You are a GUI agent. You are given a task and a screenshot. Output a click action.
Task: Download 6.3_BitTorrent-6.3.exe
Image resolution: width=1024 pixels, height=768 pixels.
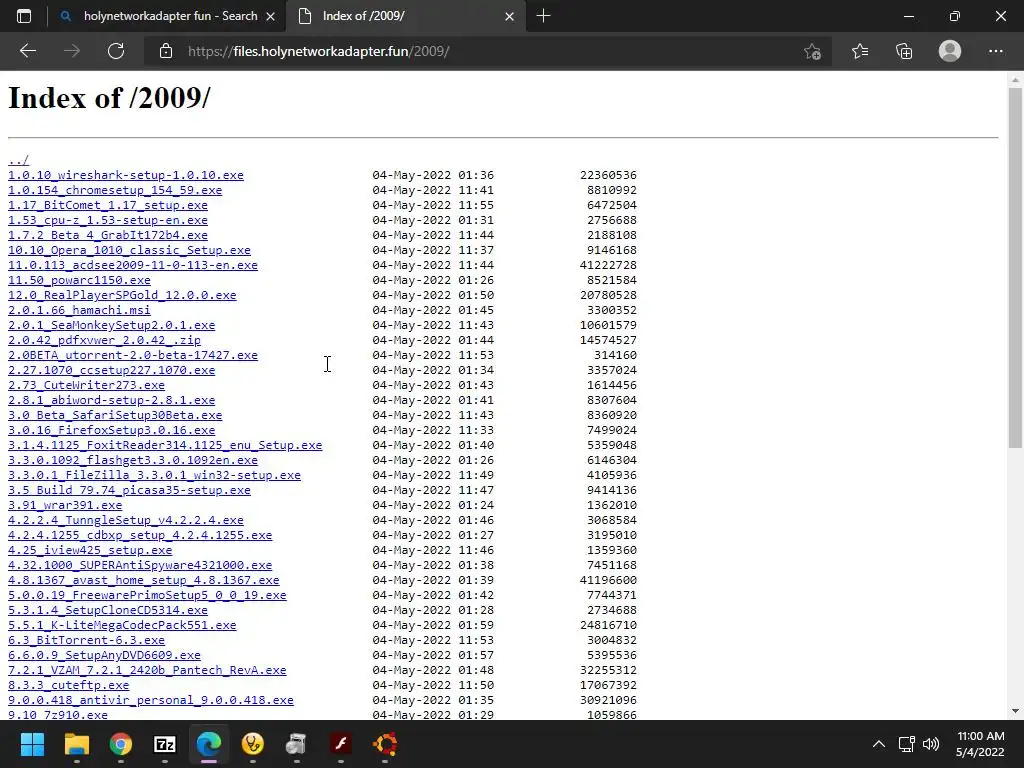click(86, 641)
